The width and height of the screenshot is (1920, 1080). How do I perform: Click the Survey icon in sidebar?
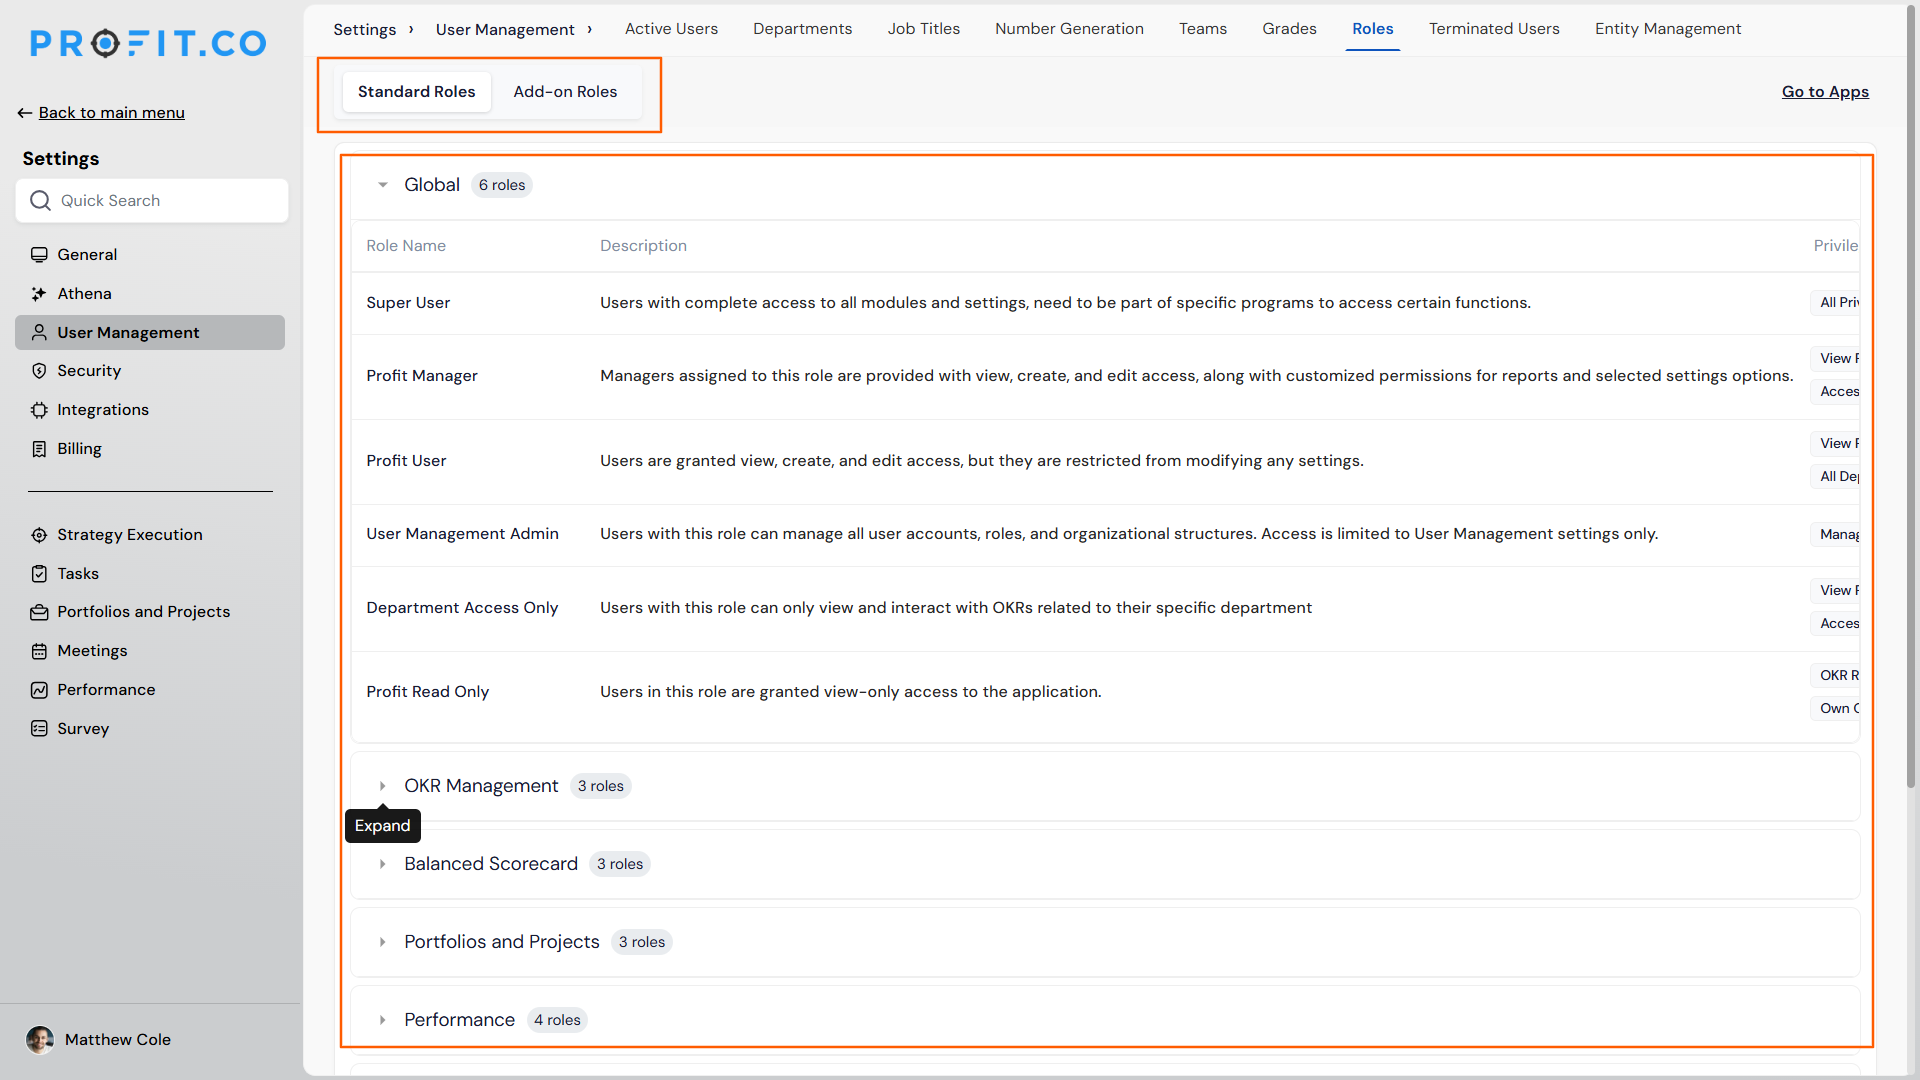pos(39,729)
